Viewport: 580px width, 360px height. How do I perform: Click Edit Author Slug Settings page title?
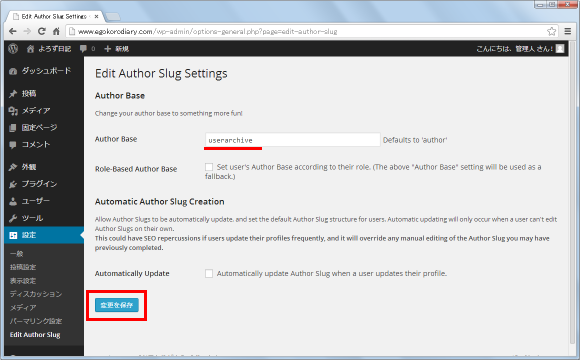(x=161, y=73)
